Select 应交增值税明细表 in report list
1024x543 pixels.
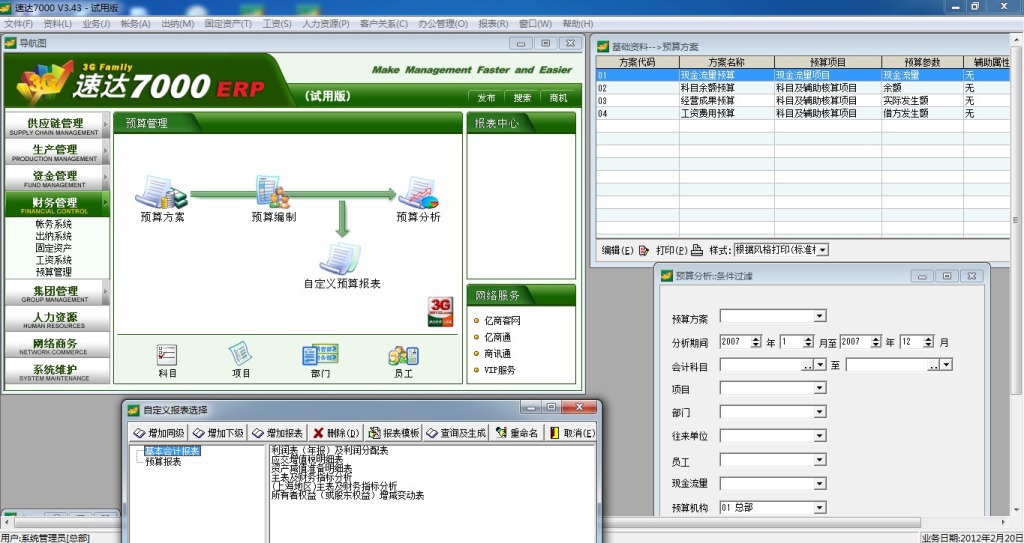click(x=307, y=460)
